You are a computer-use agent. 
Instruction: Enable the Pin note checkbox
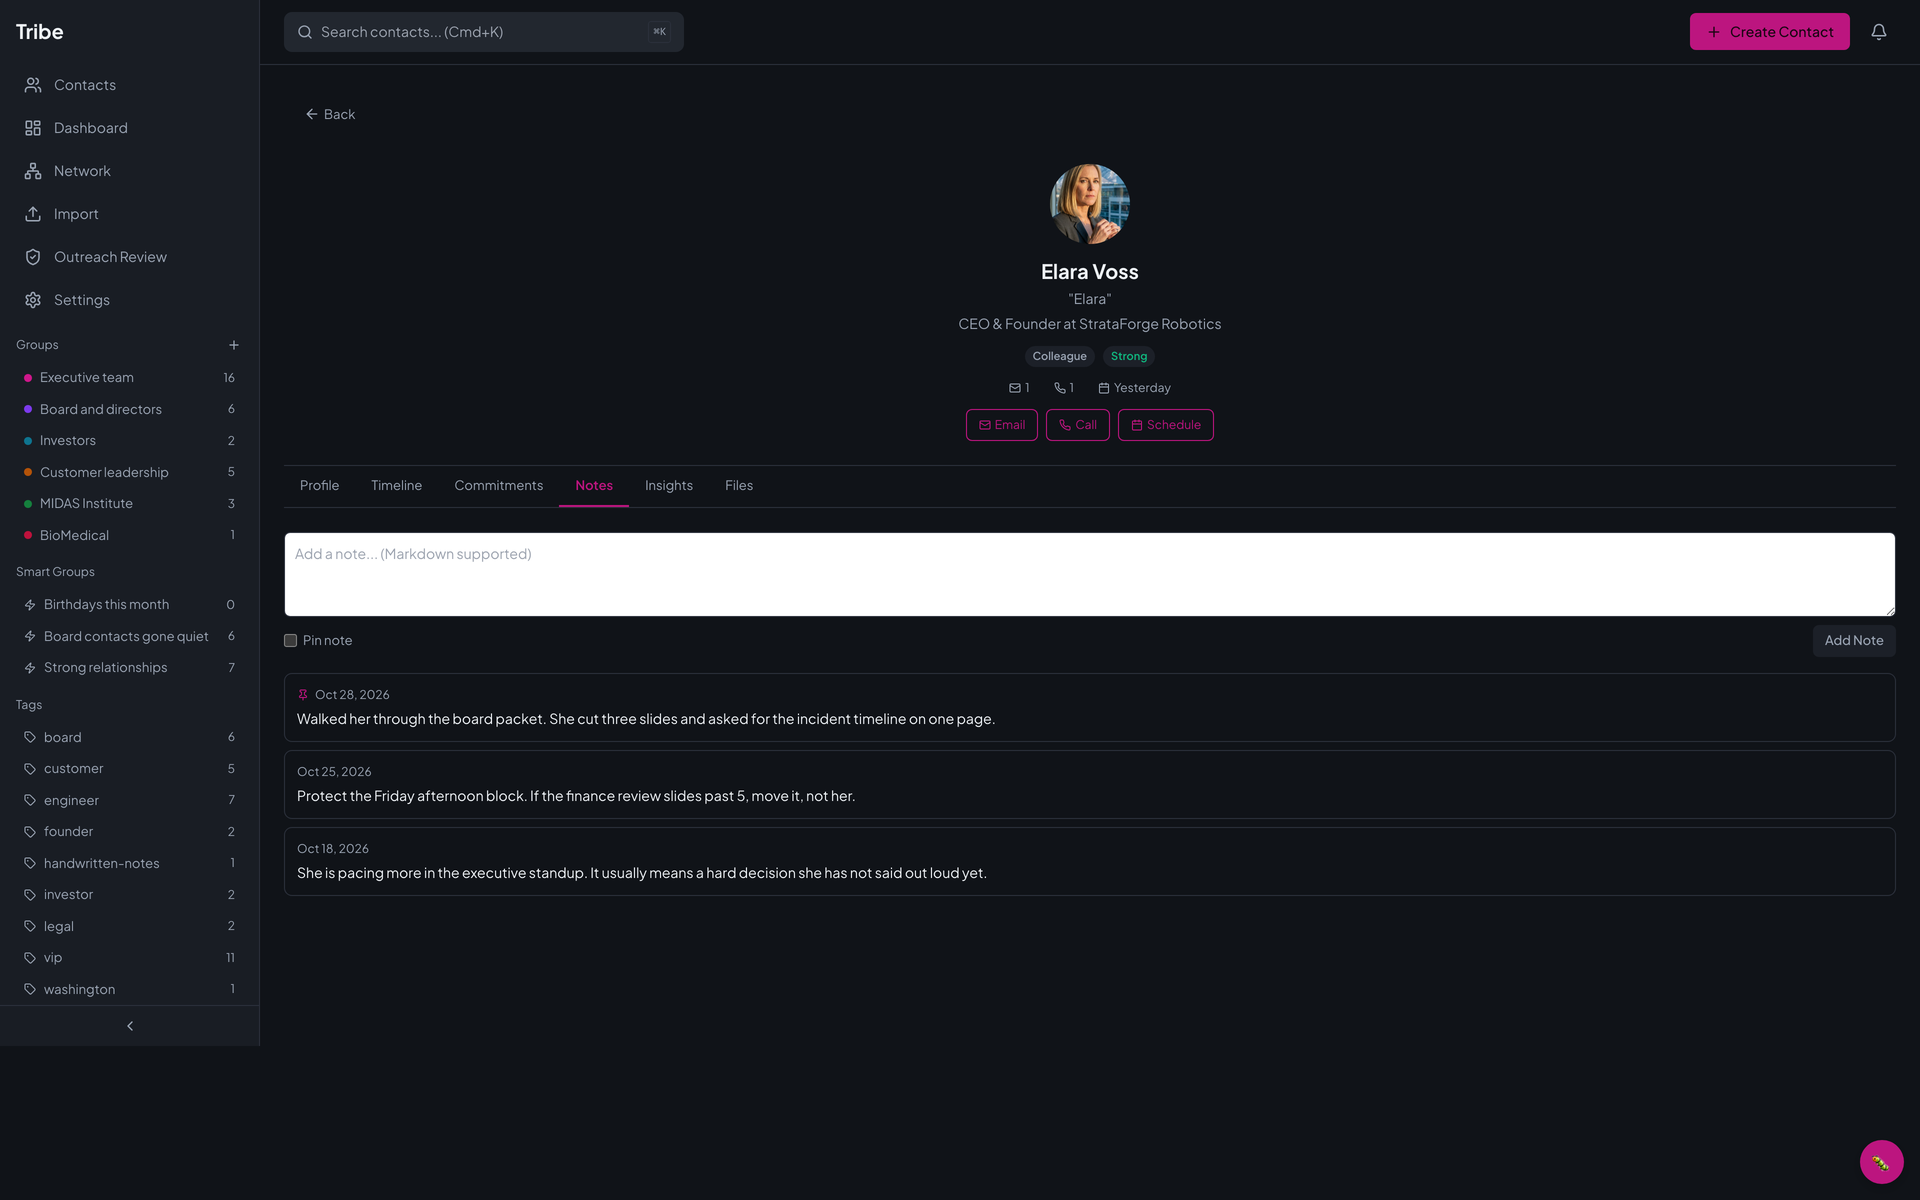tap(291, 641)
